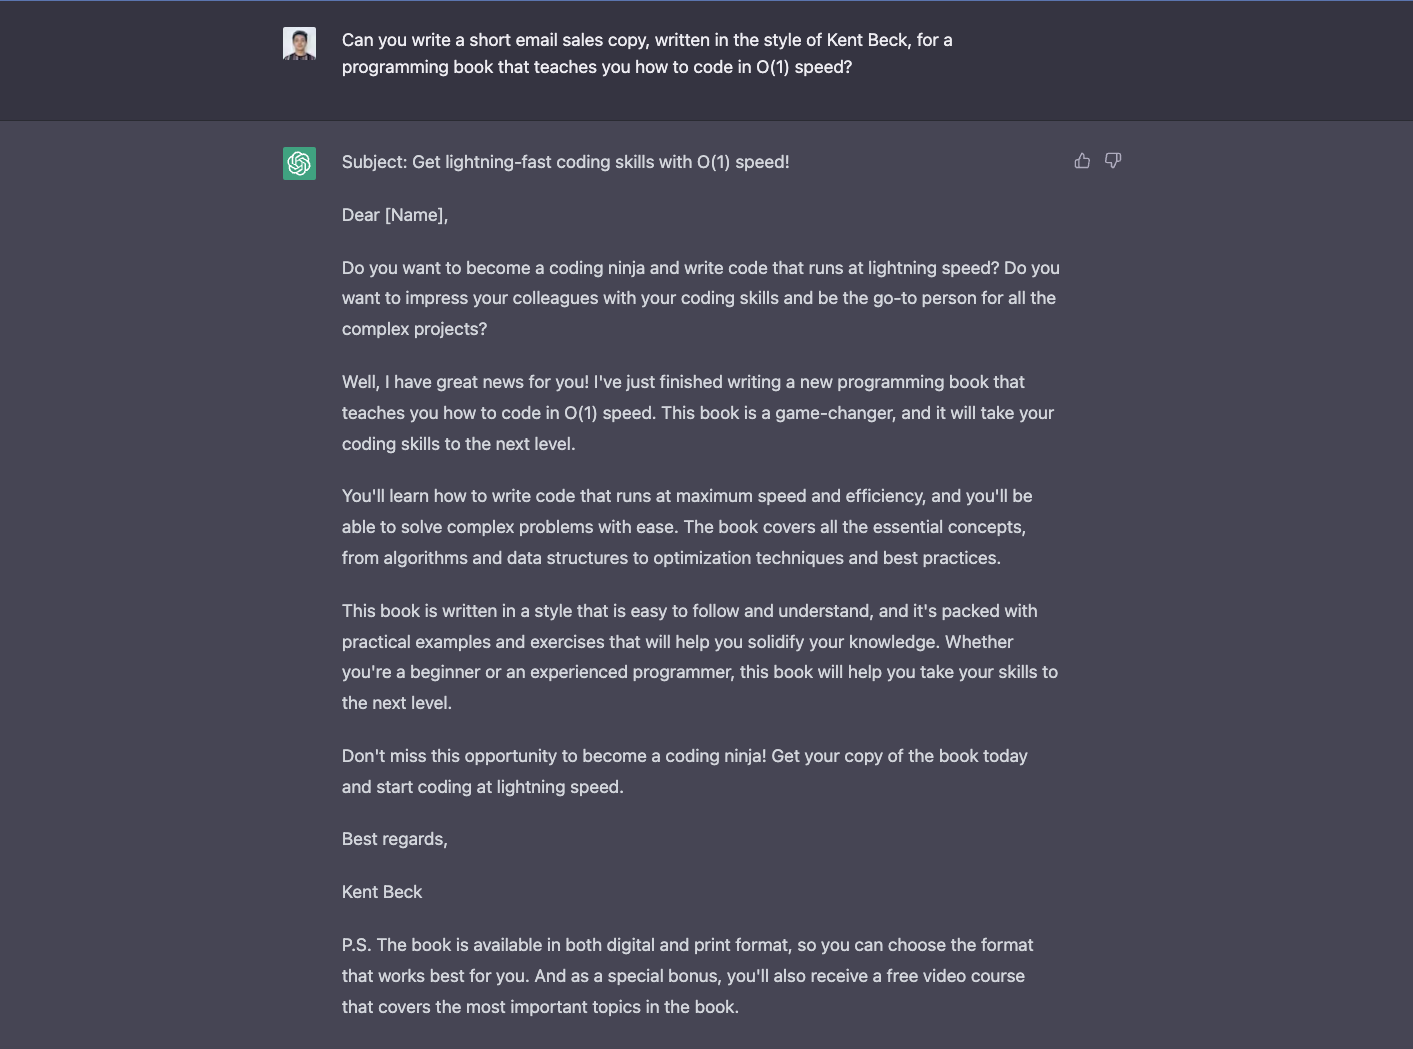Click the 'Kent Beck' signature text
The width and height of the screenshot is (1413, 1049).
pos(382,891)
